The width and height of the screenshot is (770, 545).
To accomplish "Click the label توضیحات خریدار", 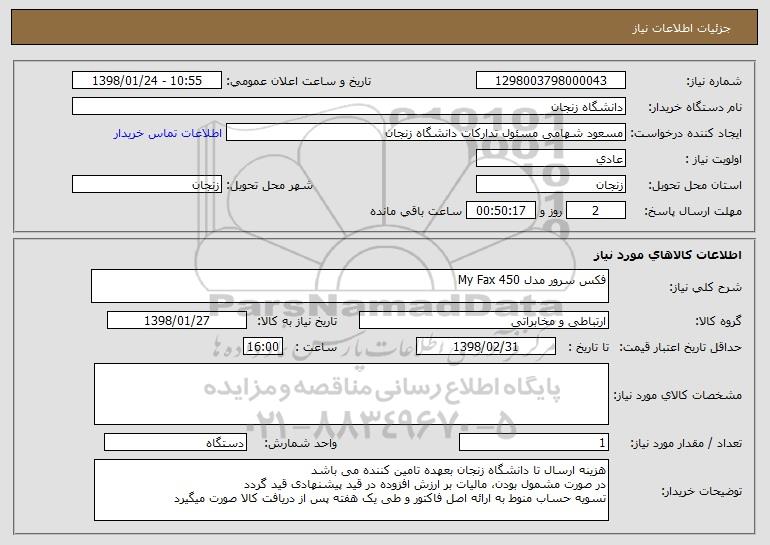I will click(702, 491).
